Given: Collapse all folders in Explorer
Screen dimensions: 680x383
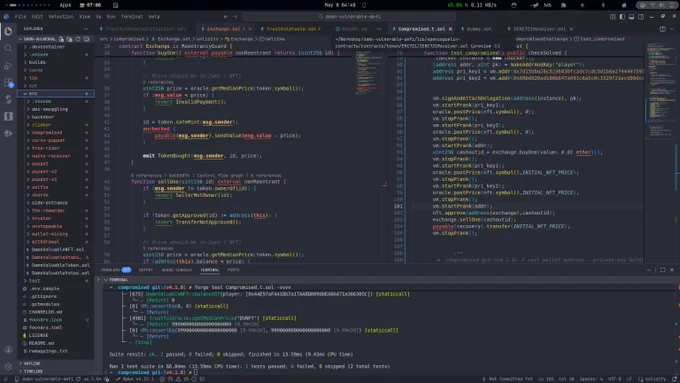Looking at the screenshot, I should pos(86,39).
